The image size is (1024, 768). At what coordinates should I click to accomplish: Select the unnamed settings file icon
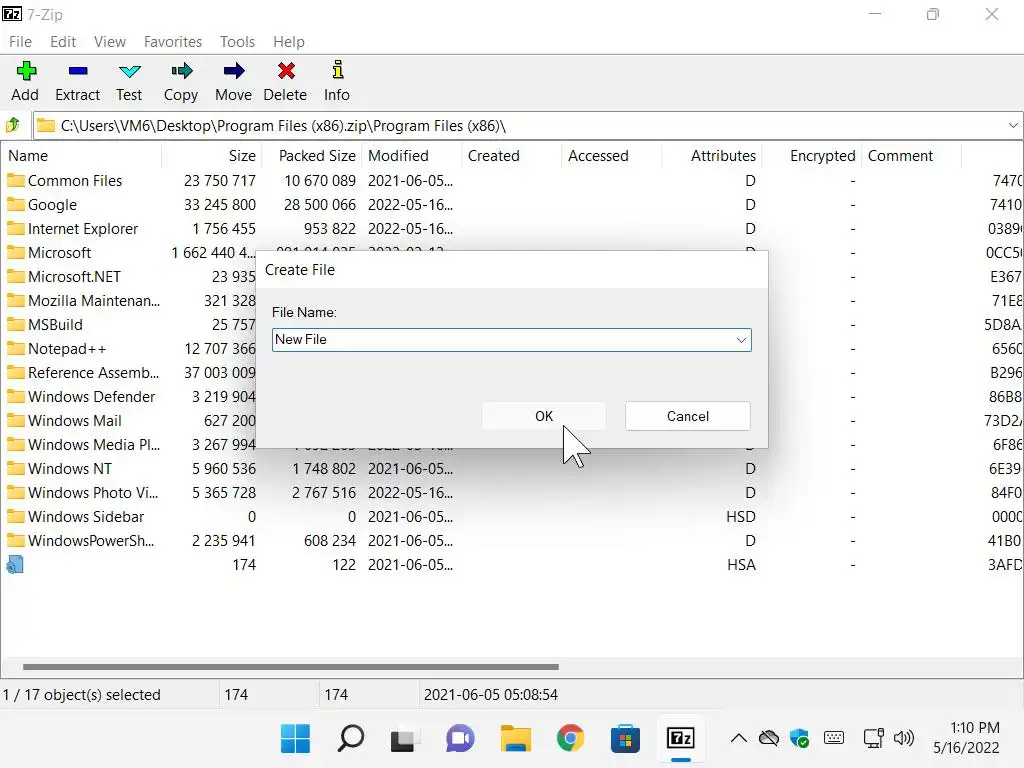pos(15,564)
